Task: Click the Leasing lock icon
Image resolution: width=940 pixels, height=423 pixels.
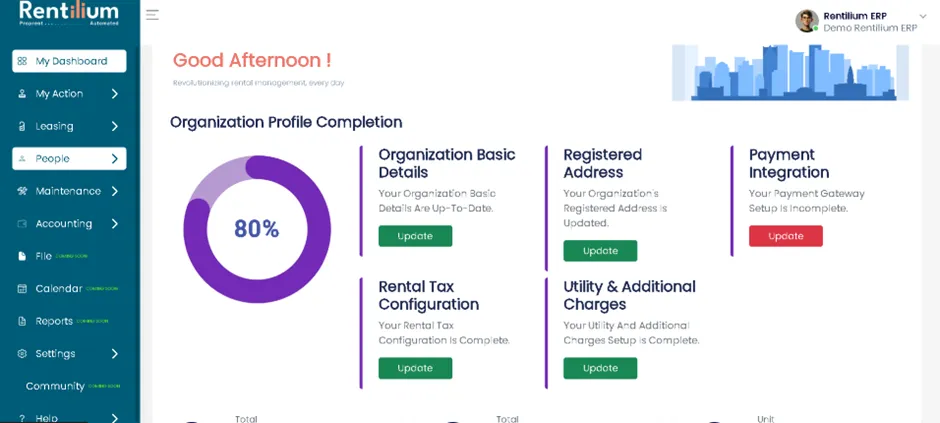Action: (22, 126)
